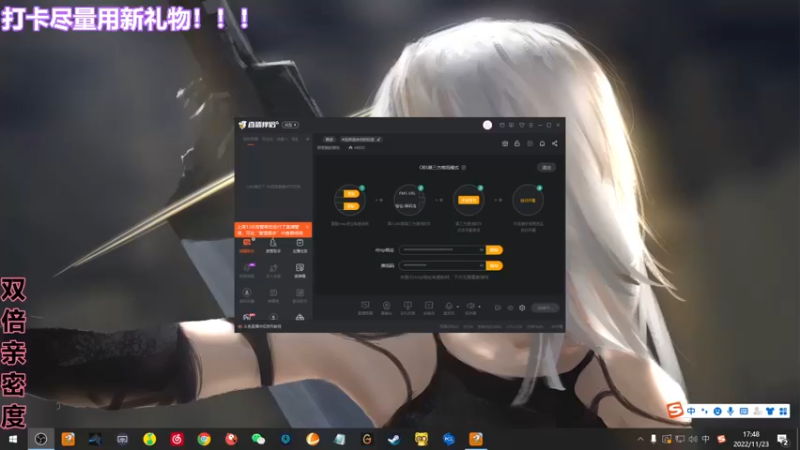Click the microphone icon in the bottom toolbar
800x450 pixels.
click(x=449, y=306)
